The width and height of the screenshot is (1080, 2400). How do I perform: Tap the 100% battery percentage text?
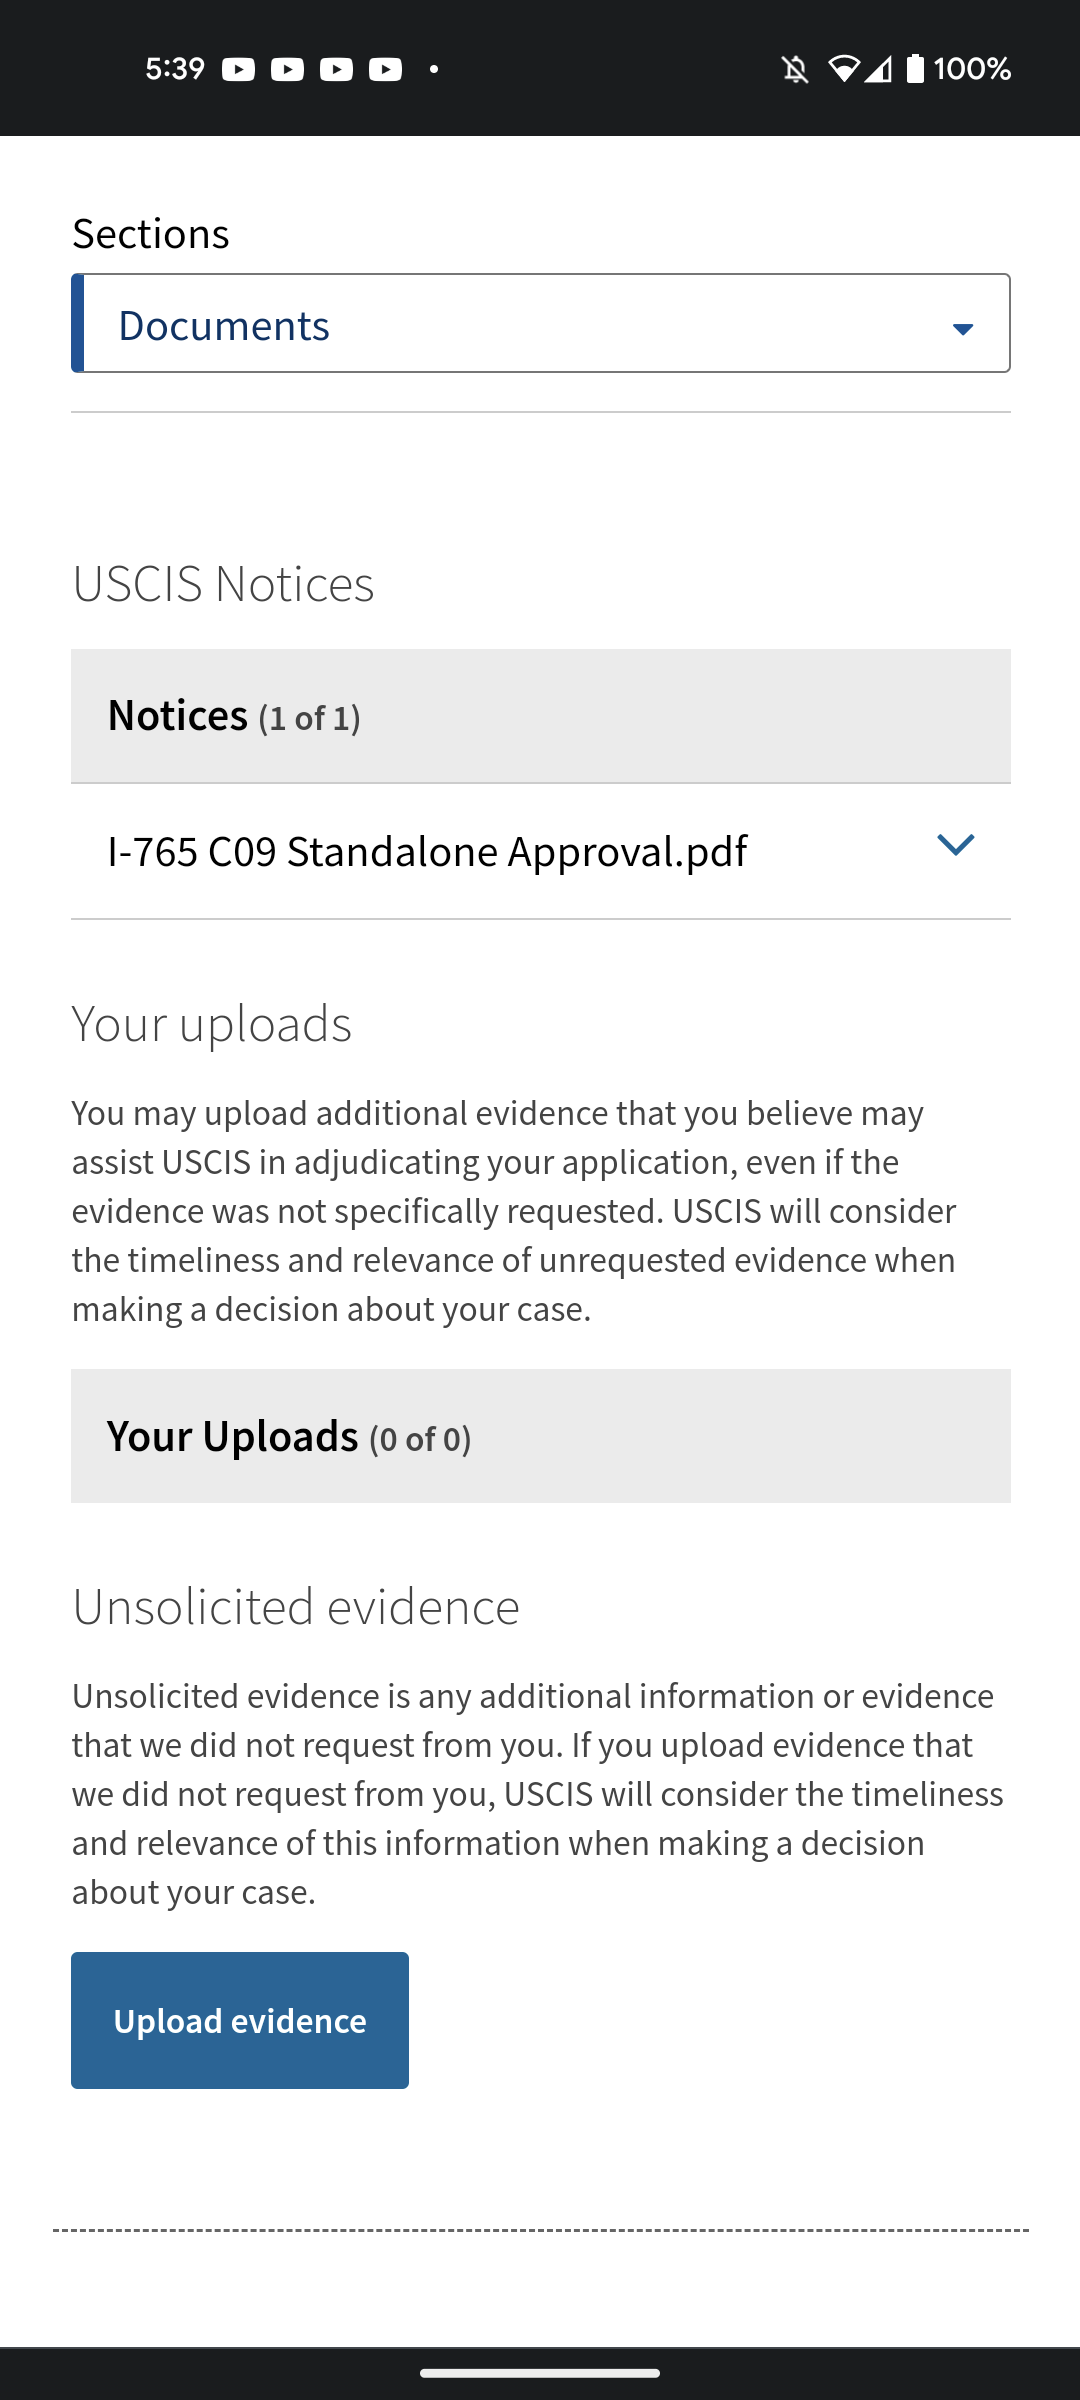coord(972,69)
